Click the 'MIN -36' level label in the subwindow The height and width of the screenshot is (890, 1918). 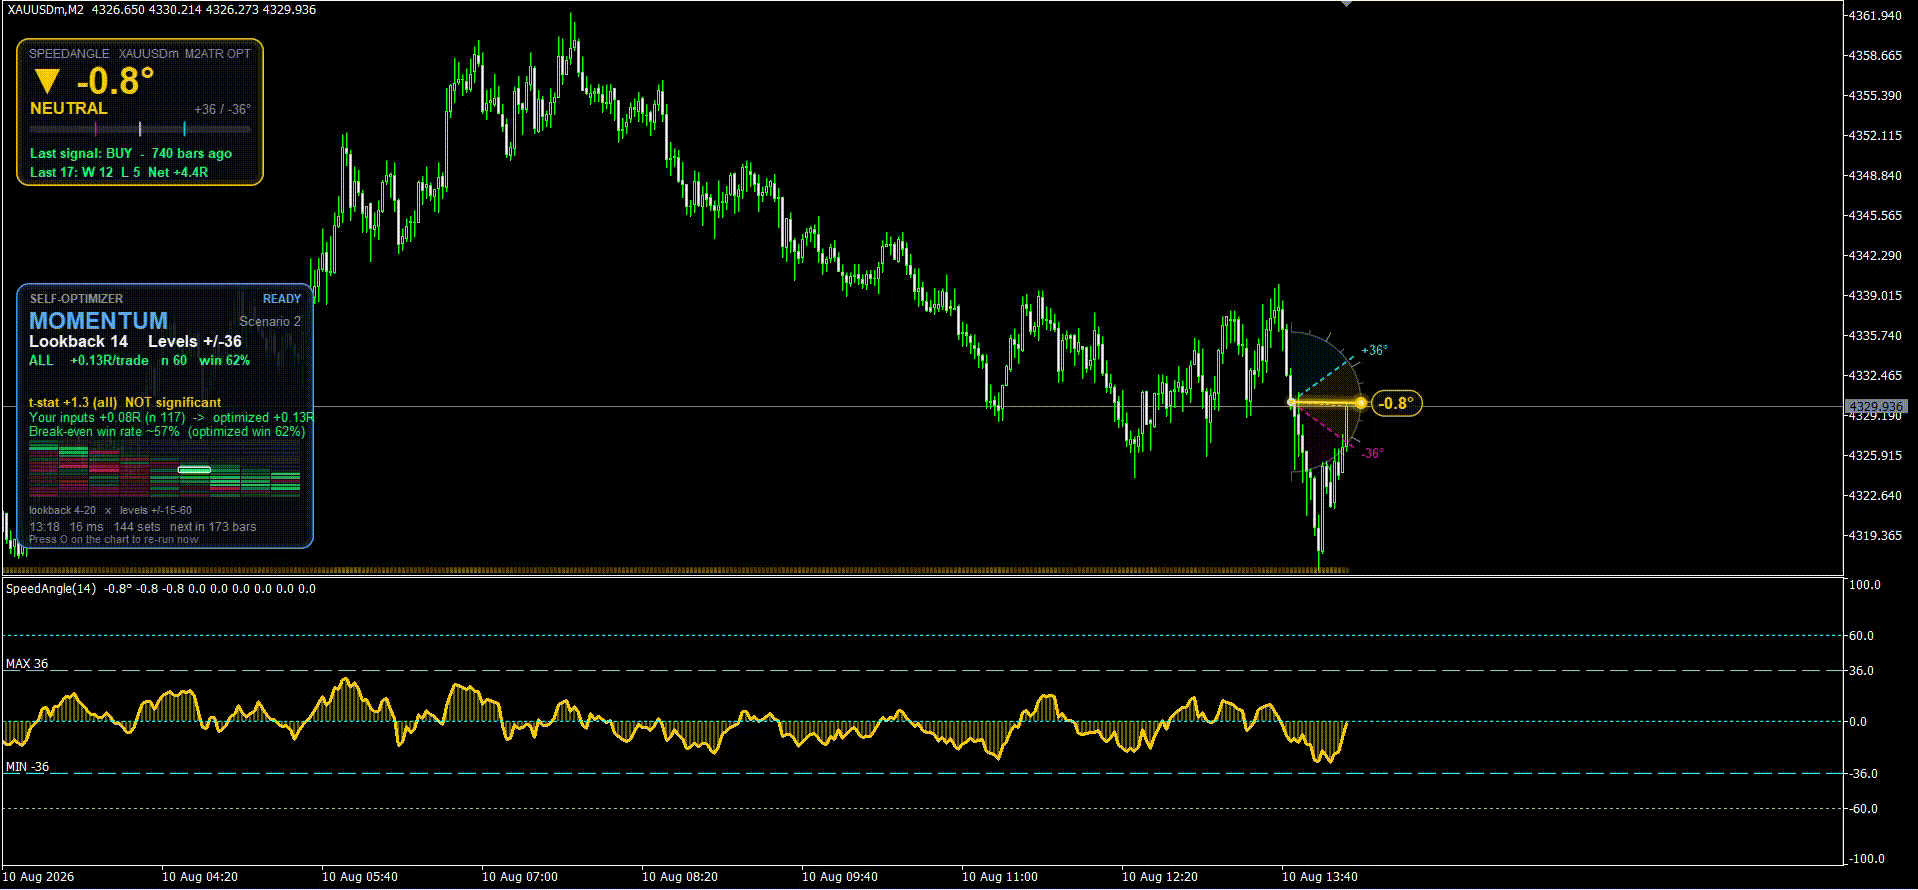click(x=27, y=767)
